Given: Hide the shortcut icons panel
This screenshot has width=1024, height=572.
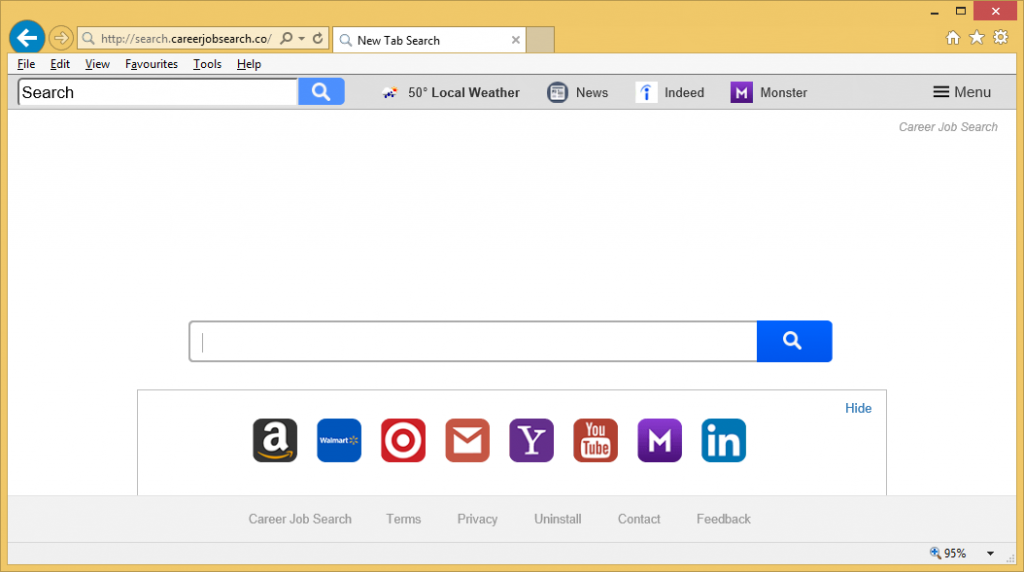Looking at the screenshot, I should (858, 408).
